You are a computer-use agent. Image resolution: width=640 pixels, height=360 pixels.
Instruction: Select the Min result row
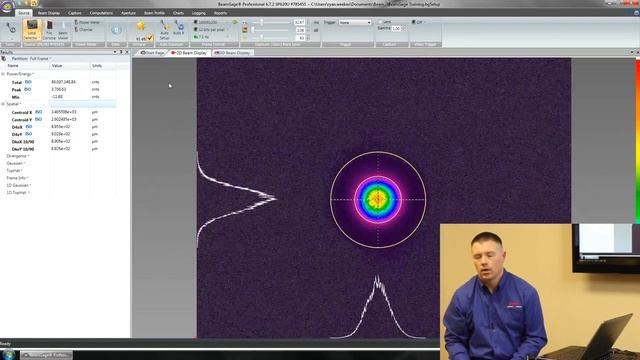coord(58,97)
